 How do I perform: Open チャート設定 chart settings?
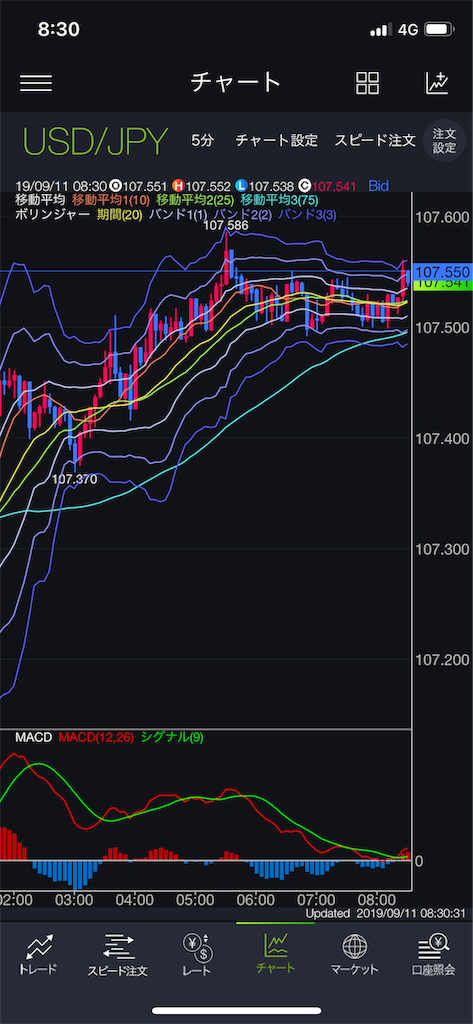[x=276, y=140]
